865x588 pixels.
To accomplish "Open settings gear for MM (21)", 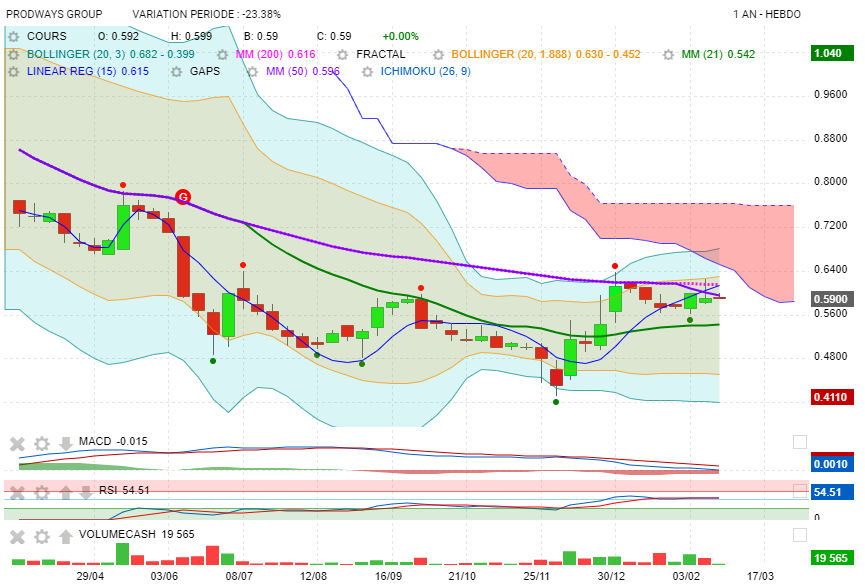I will point(668,55).
